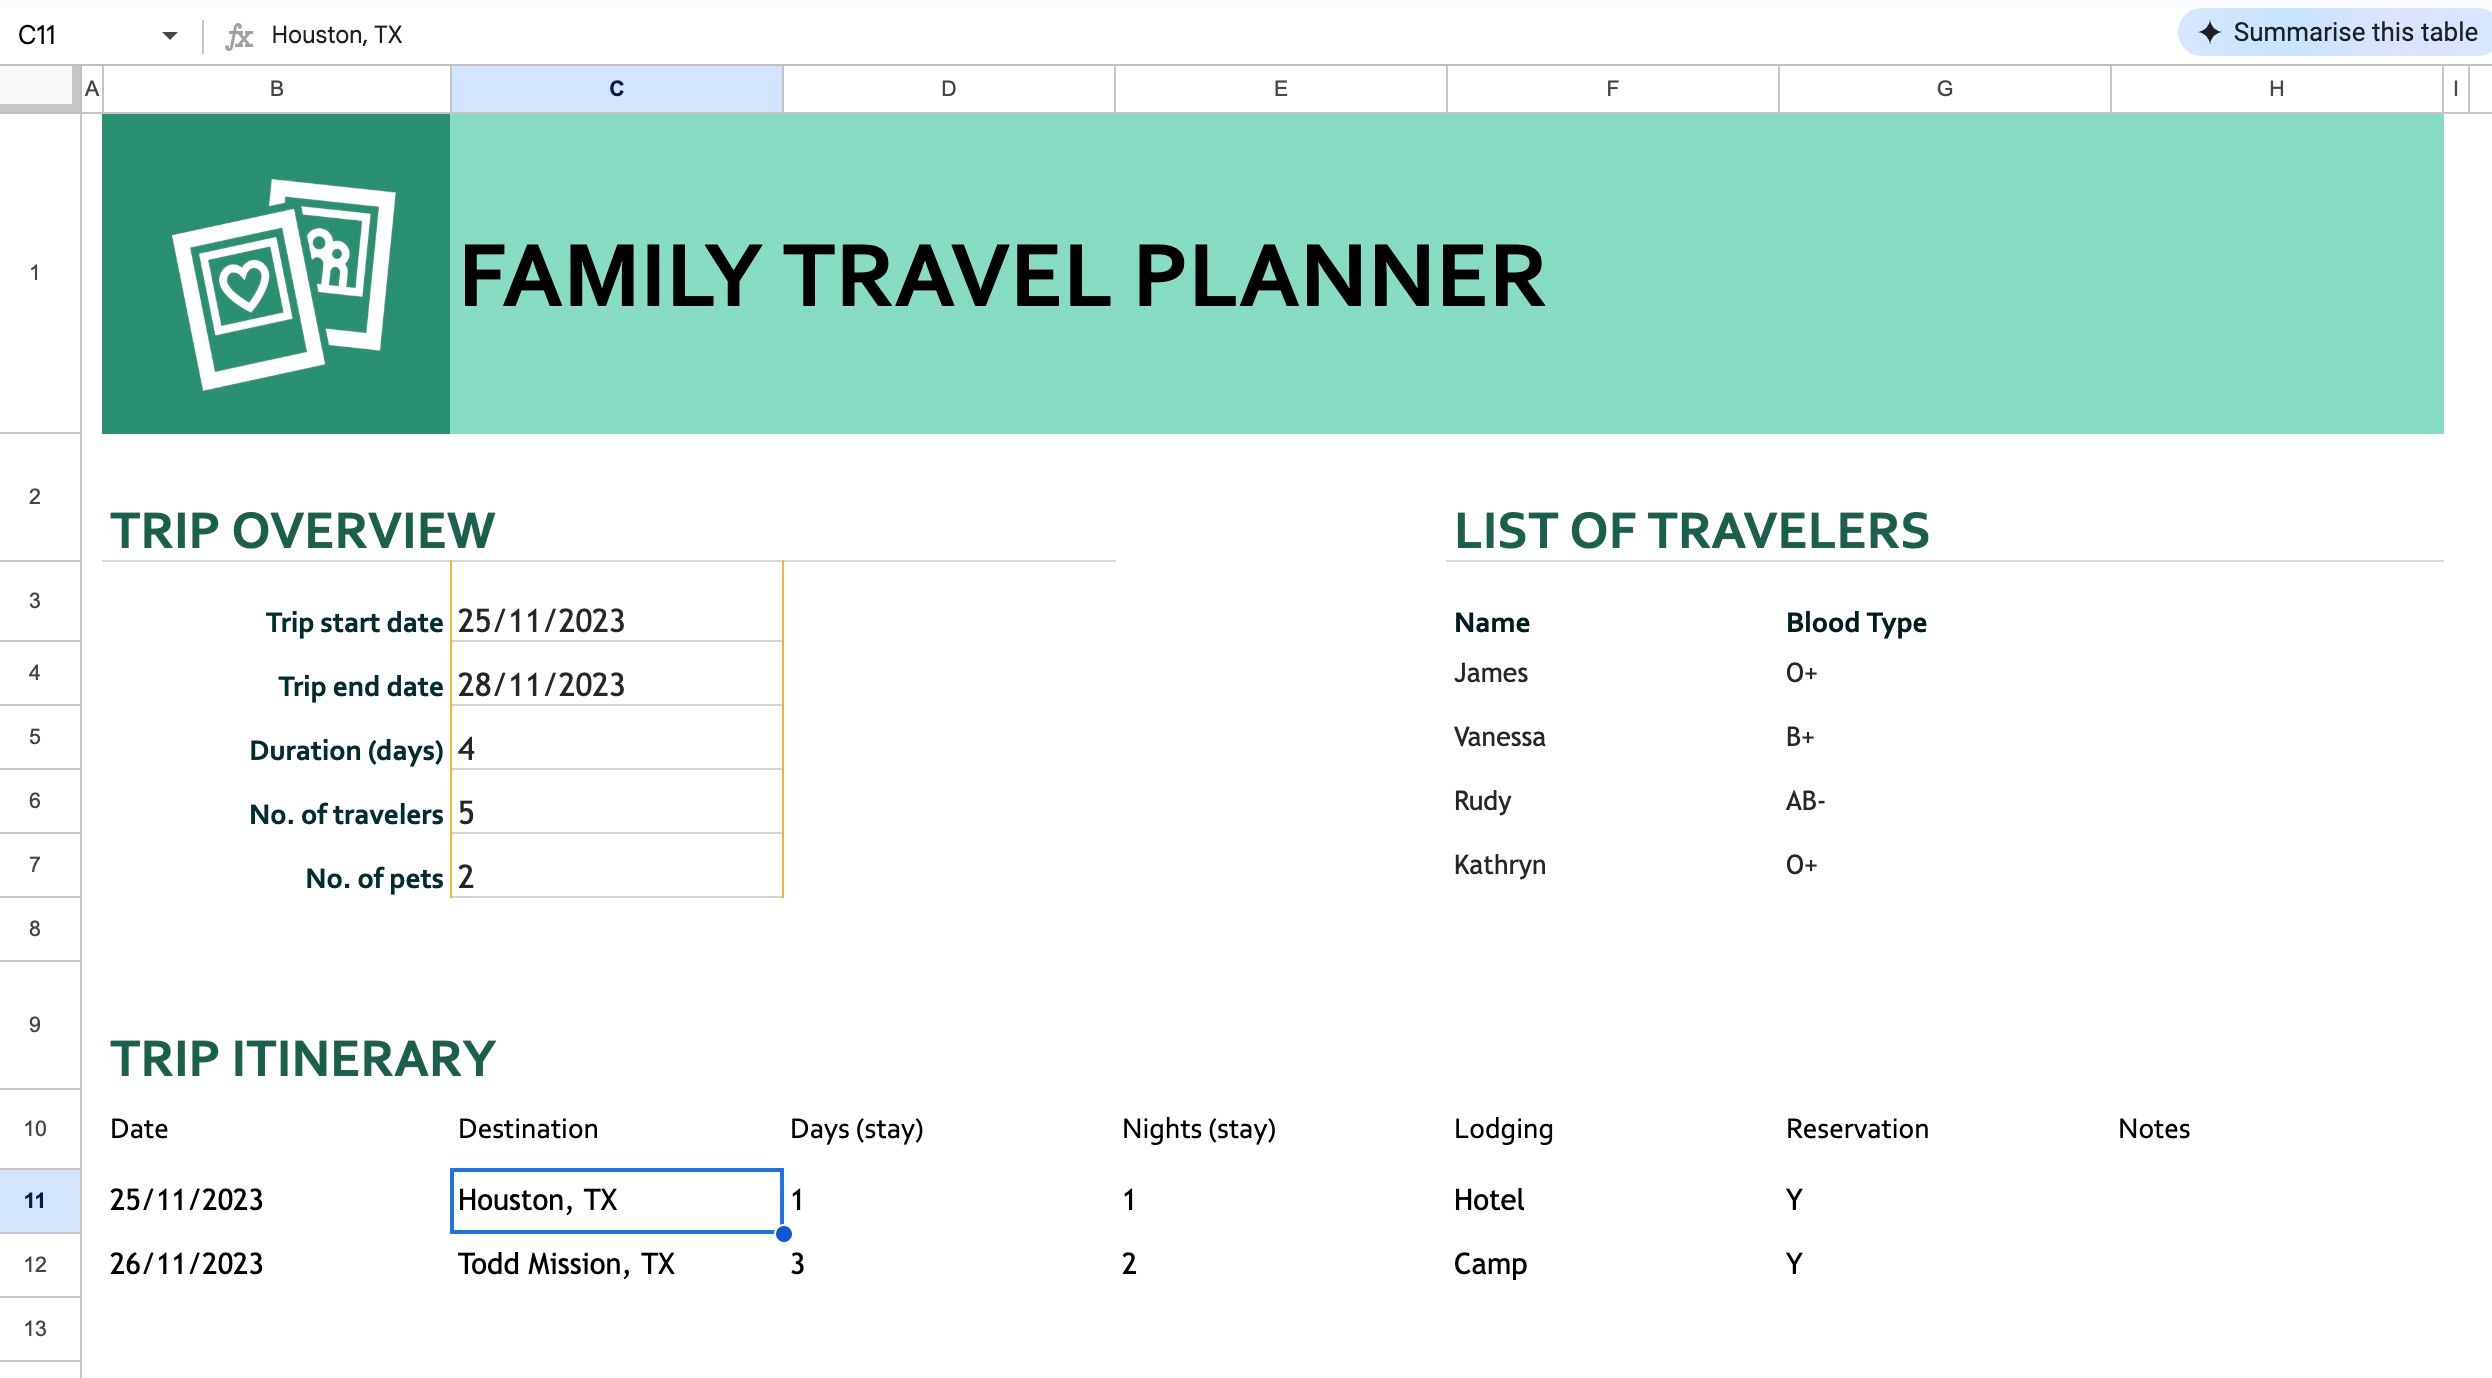Click the LIST OF TRAVELERS heading

(x=1691, y=531)
